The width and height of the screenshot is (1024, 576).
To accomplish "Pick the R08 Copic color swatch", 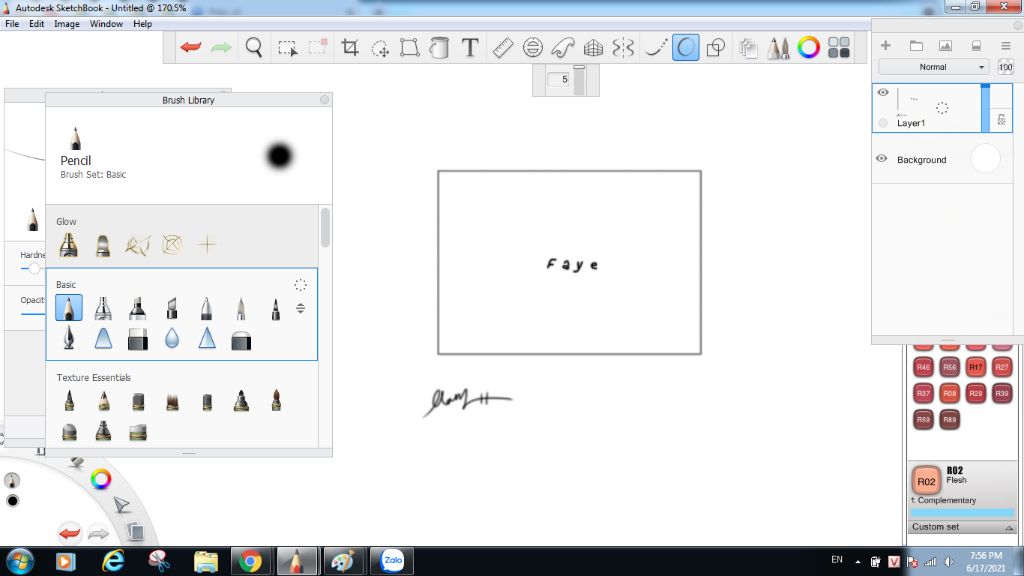I will [x=949, y=393].
